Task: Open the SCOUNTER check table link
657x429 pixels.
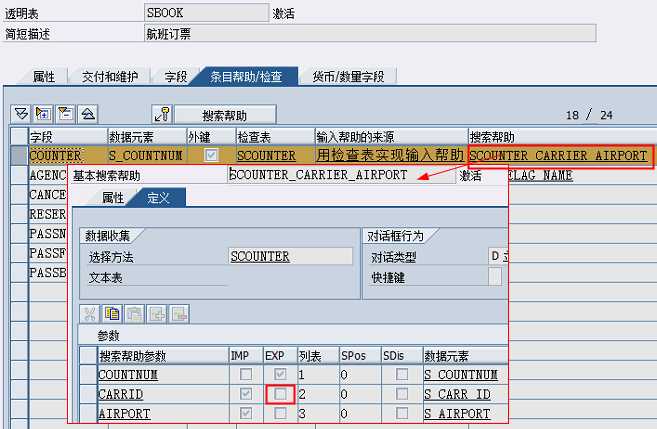Action: 266,156
